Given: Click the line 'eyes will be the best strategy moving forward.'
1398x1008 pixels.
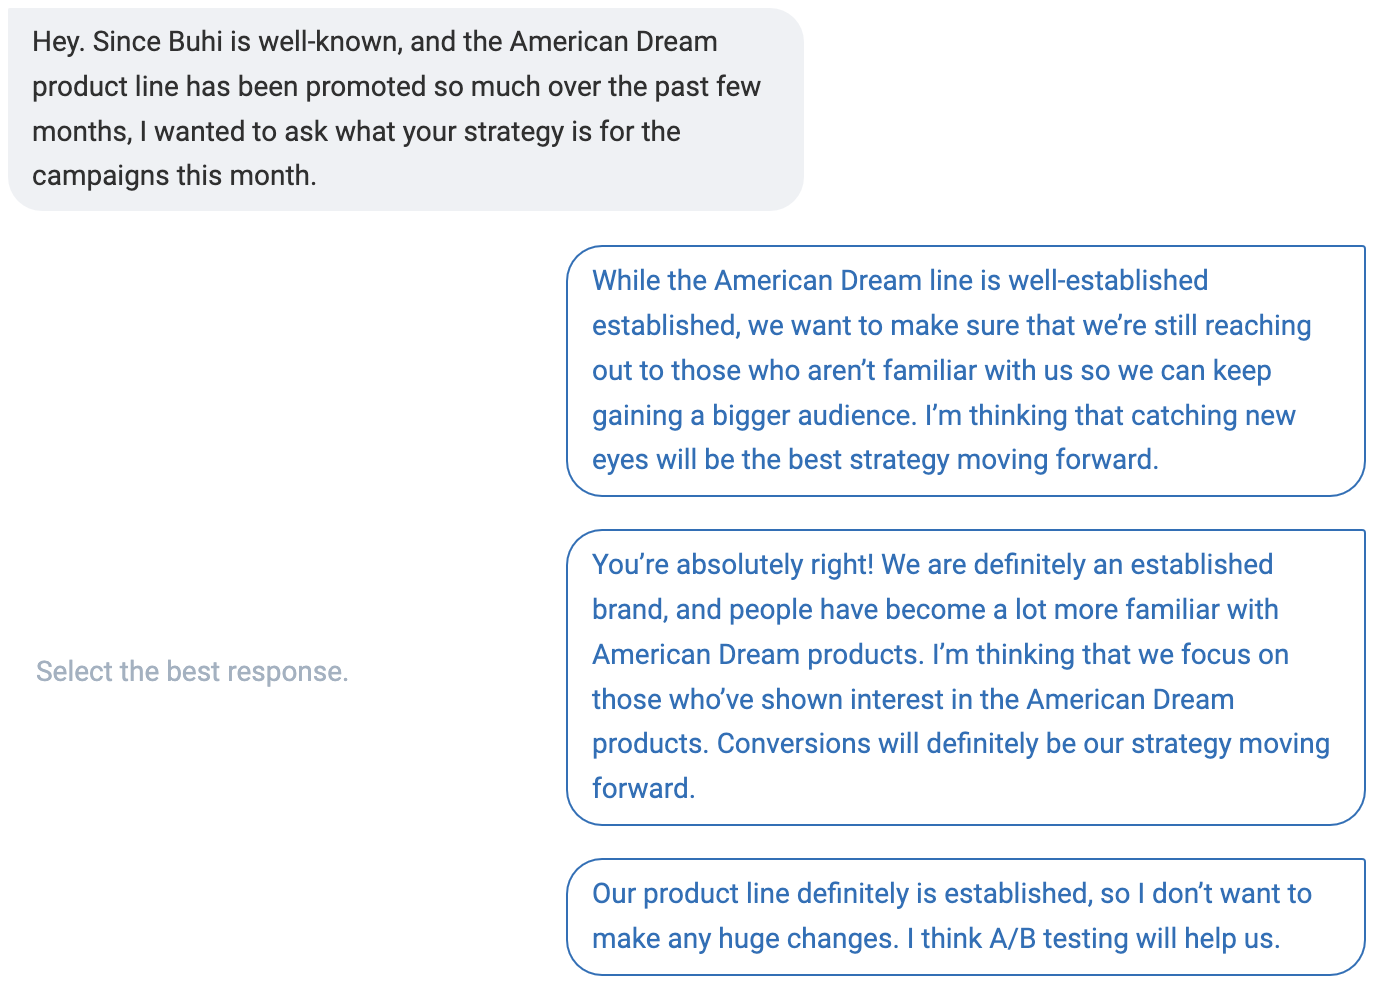Looking at the screenshot, I should [875, 460].
